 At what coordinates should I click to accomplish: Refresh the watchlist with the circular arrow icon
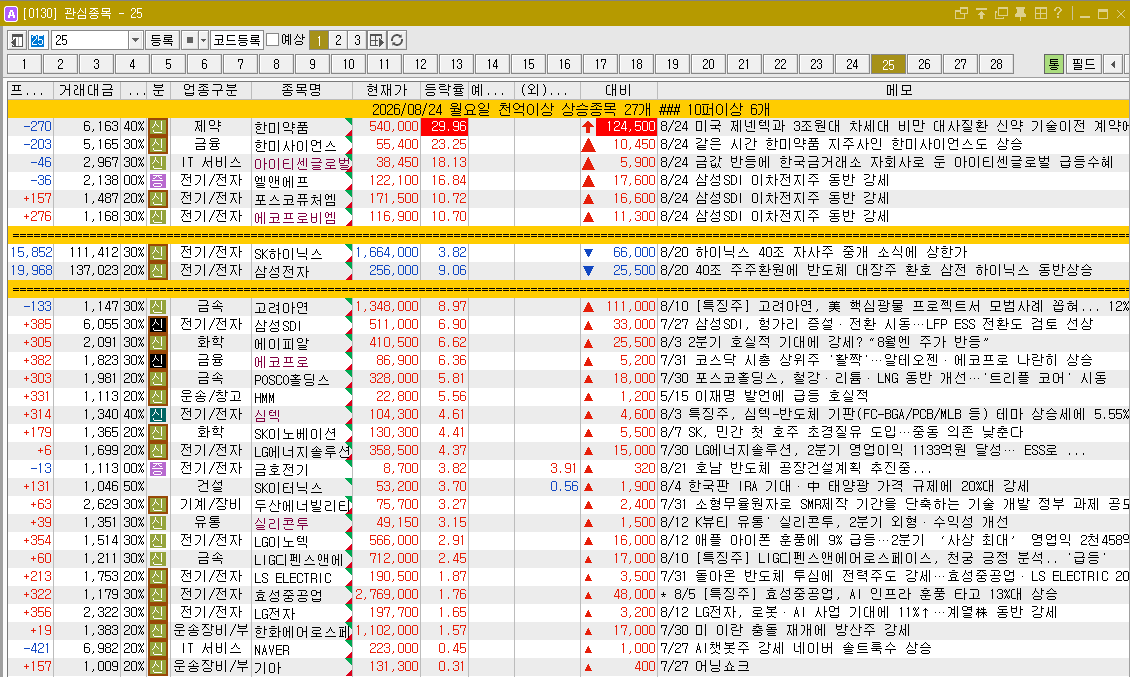(396, 40)
